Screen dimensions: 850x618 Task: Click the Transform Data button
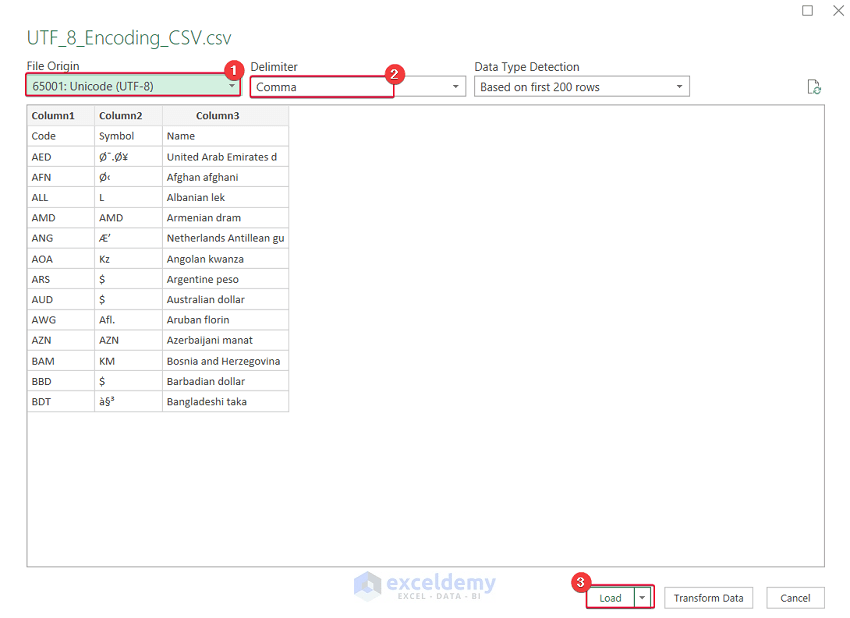click(708, 597)
